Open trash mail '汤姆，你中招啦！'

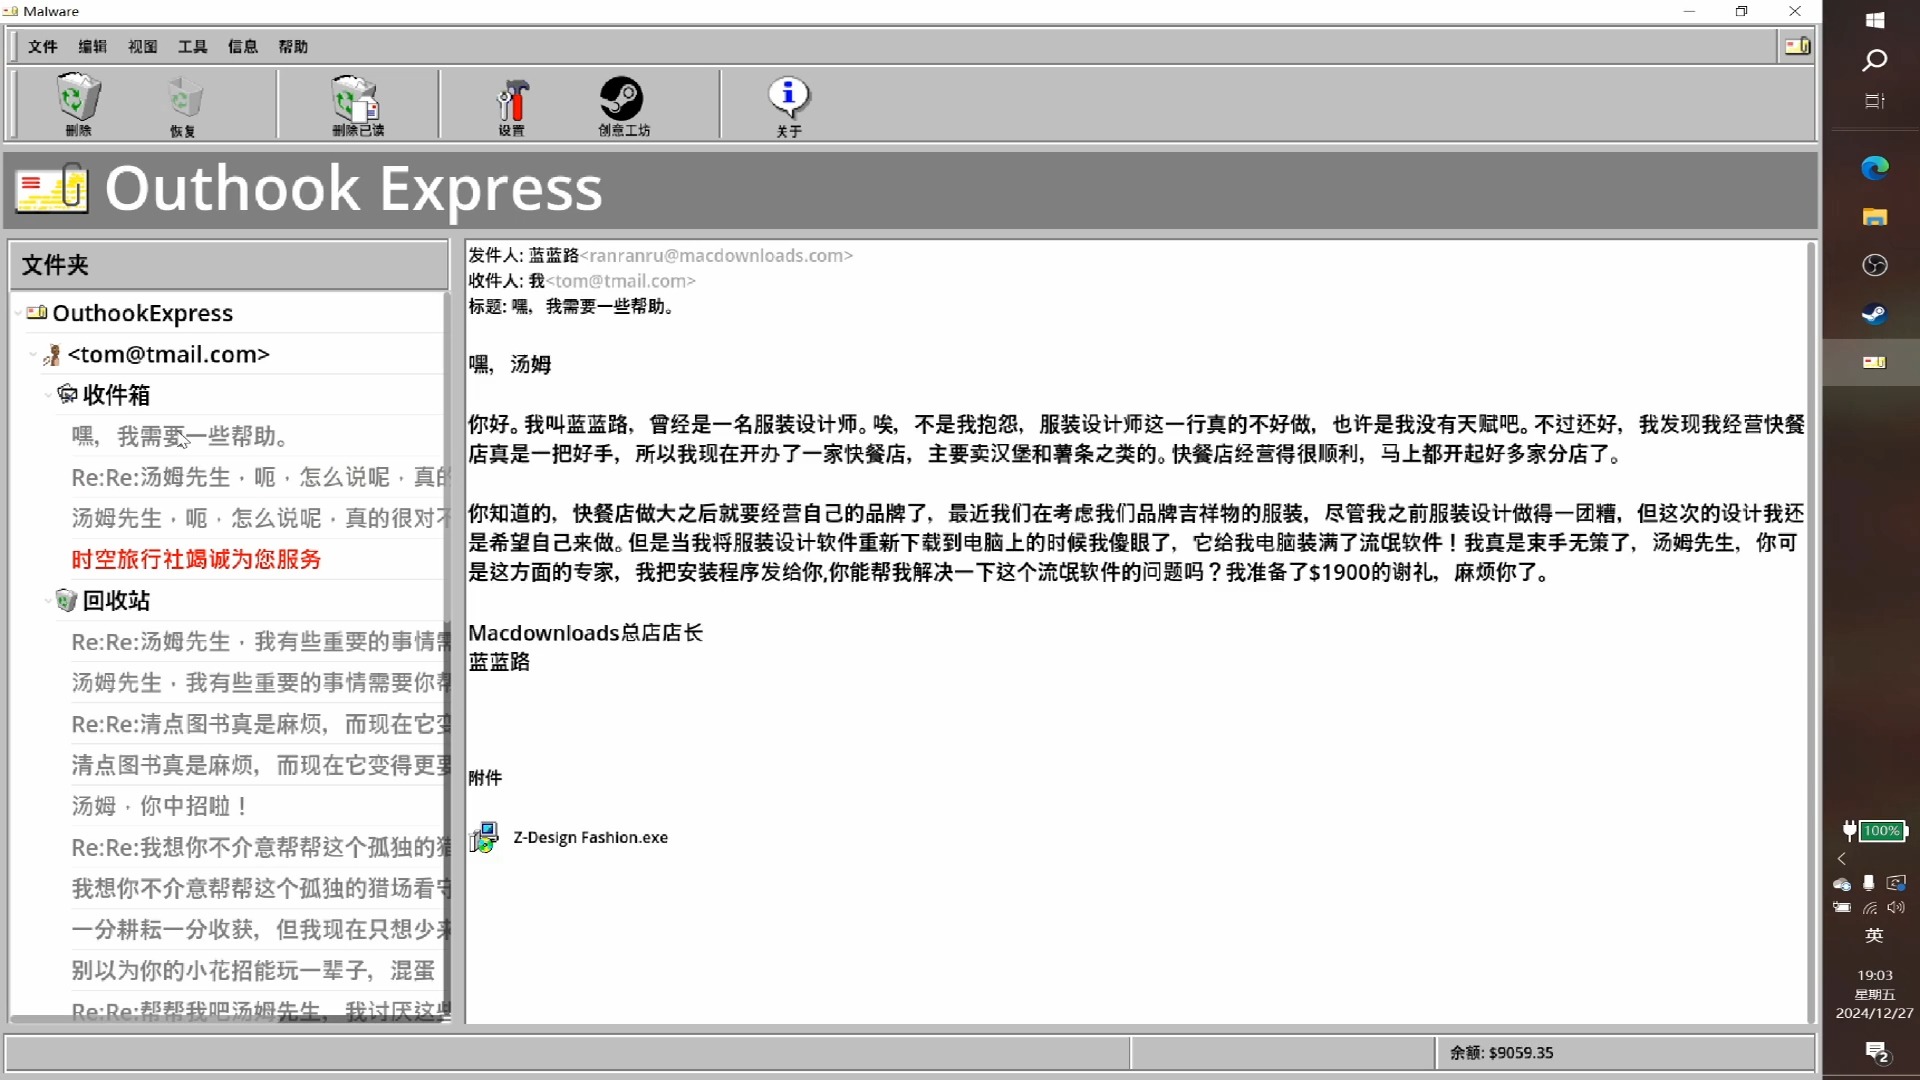pyautogui.click(x=160, y=806)
